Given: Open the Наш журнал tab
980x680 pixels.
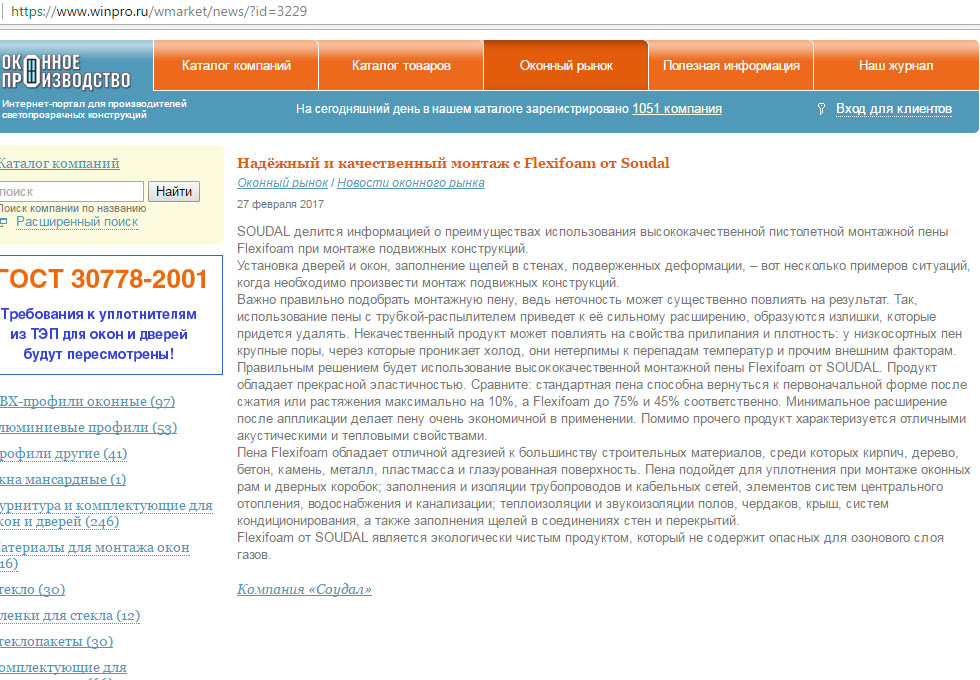Looking at the screenshot, I should click(896, 66).
